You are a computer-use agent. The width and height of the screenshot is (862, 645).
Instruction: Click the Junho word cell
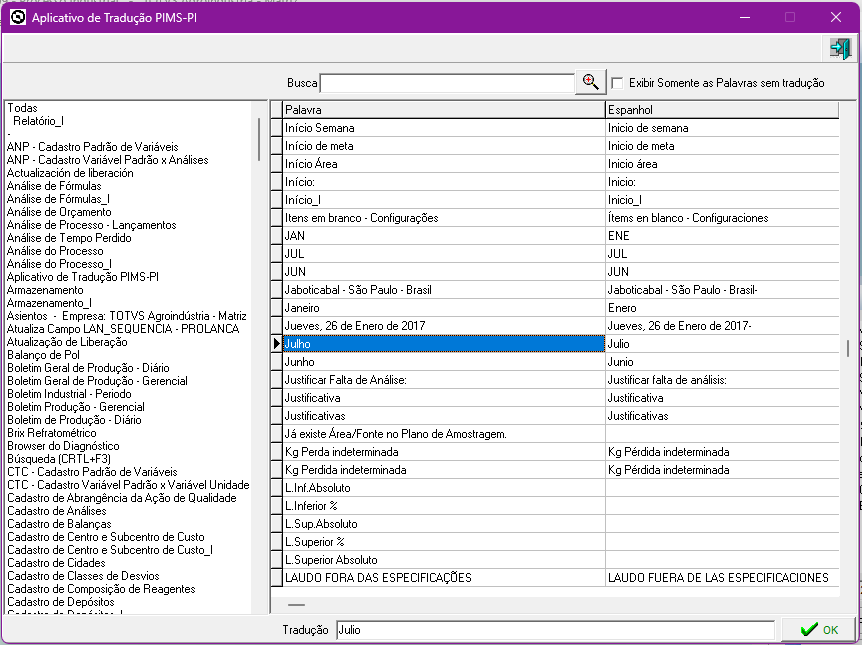click(x=444, y=362)
